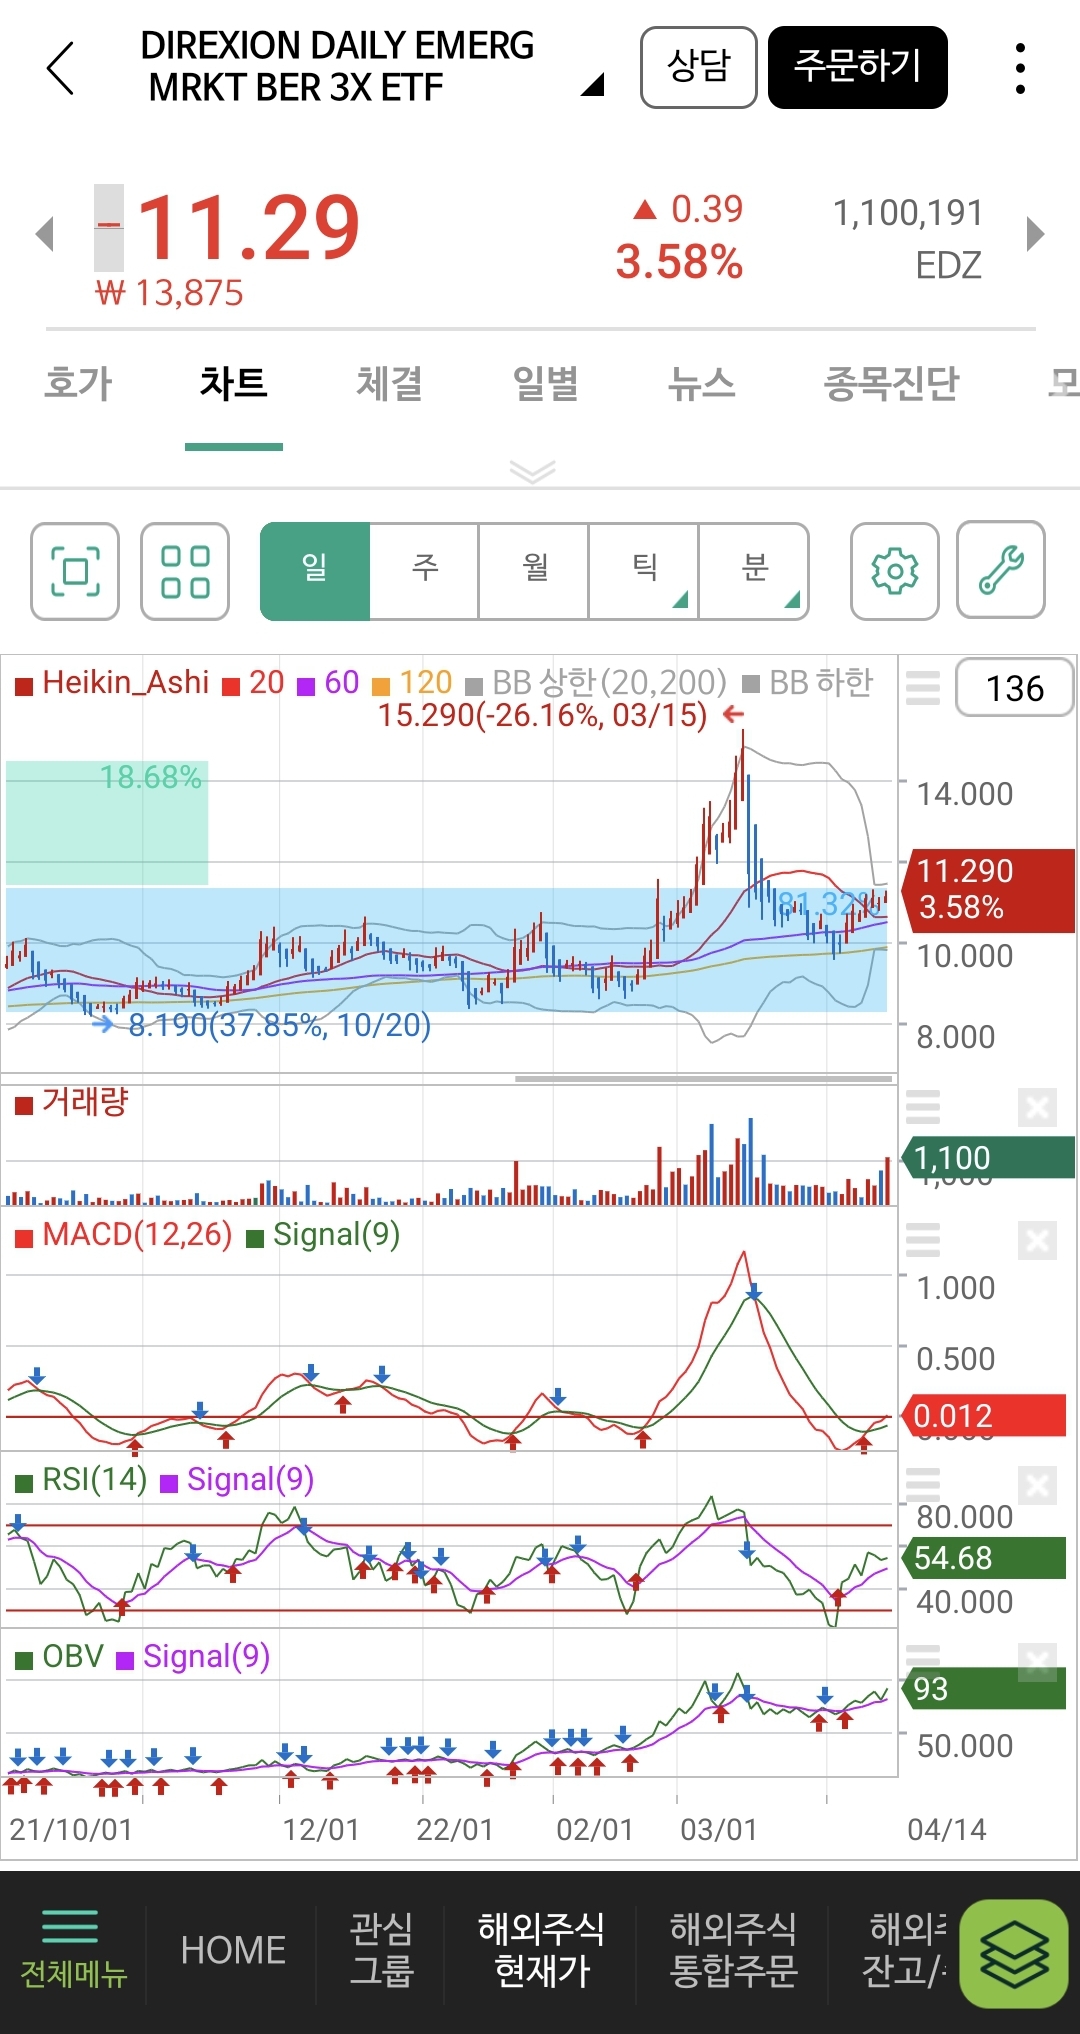Open RSI panel menu handle
Image resolution: width=1080 pixels, height=2034 pixels.
point(922,1485)
